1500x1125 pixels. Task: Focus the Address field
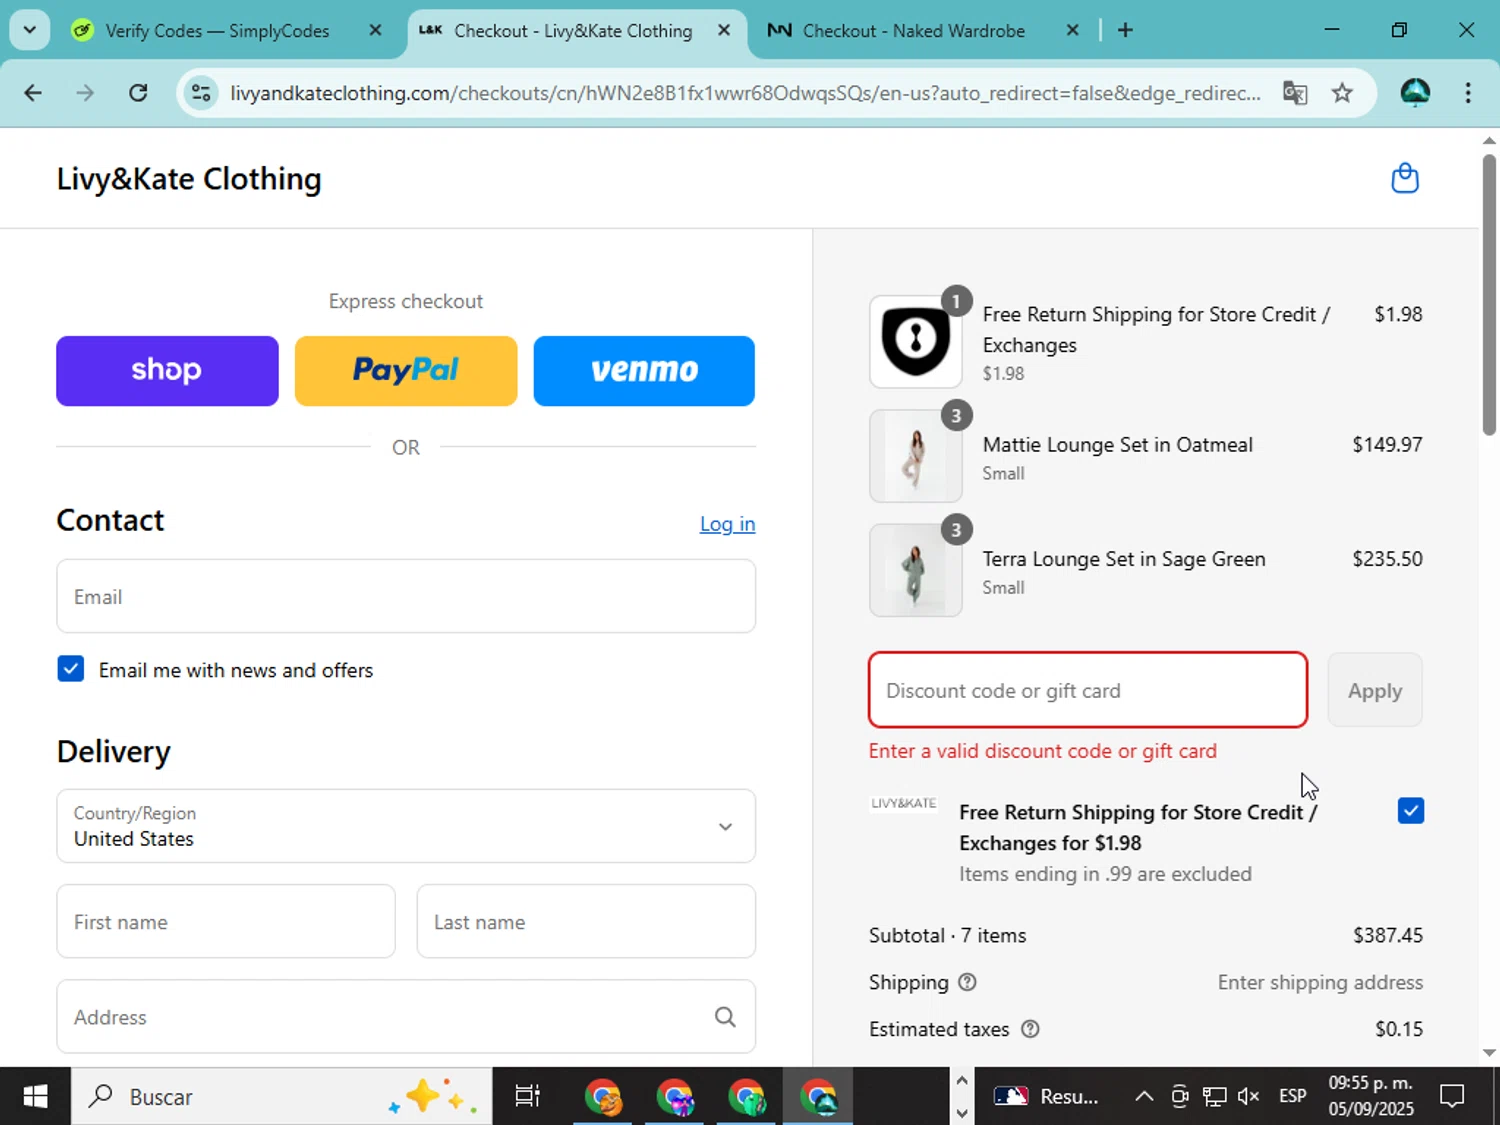point(406,1017)
